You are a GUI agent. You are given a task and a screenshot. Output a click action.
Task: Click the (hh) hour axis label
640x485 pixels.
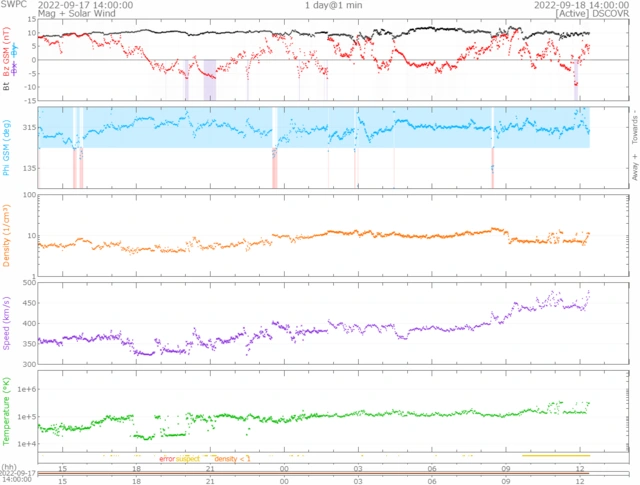coord(8,467)
